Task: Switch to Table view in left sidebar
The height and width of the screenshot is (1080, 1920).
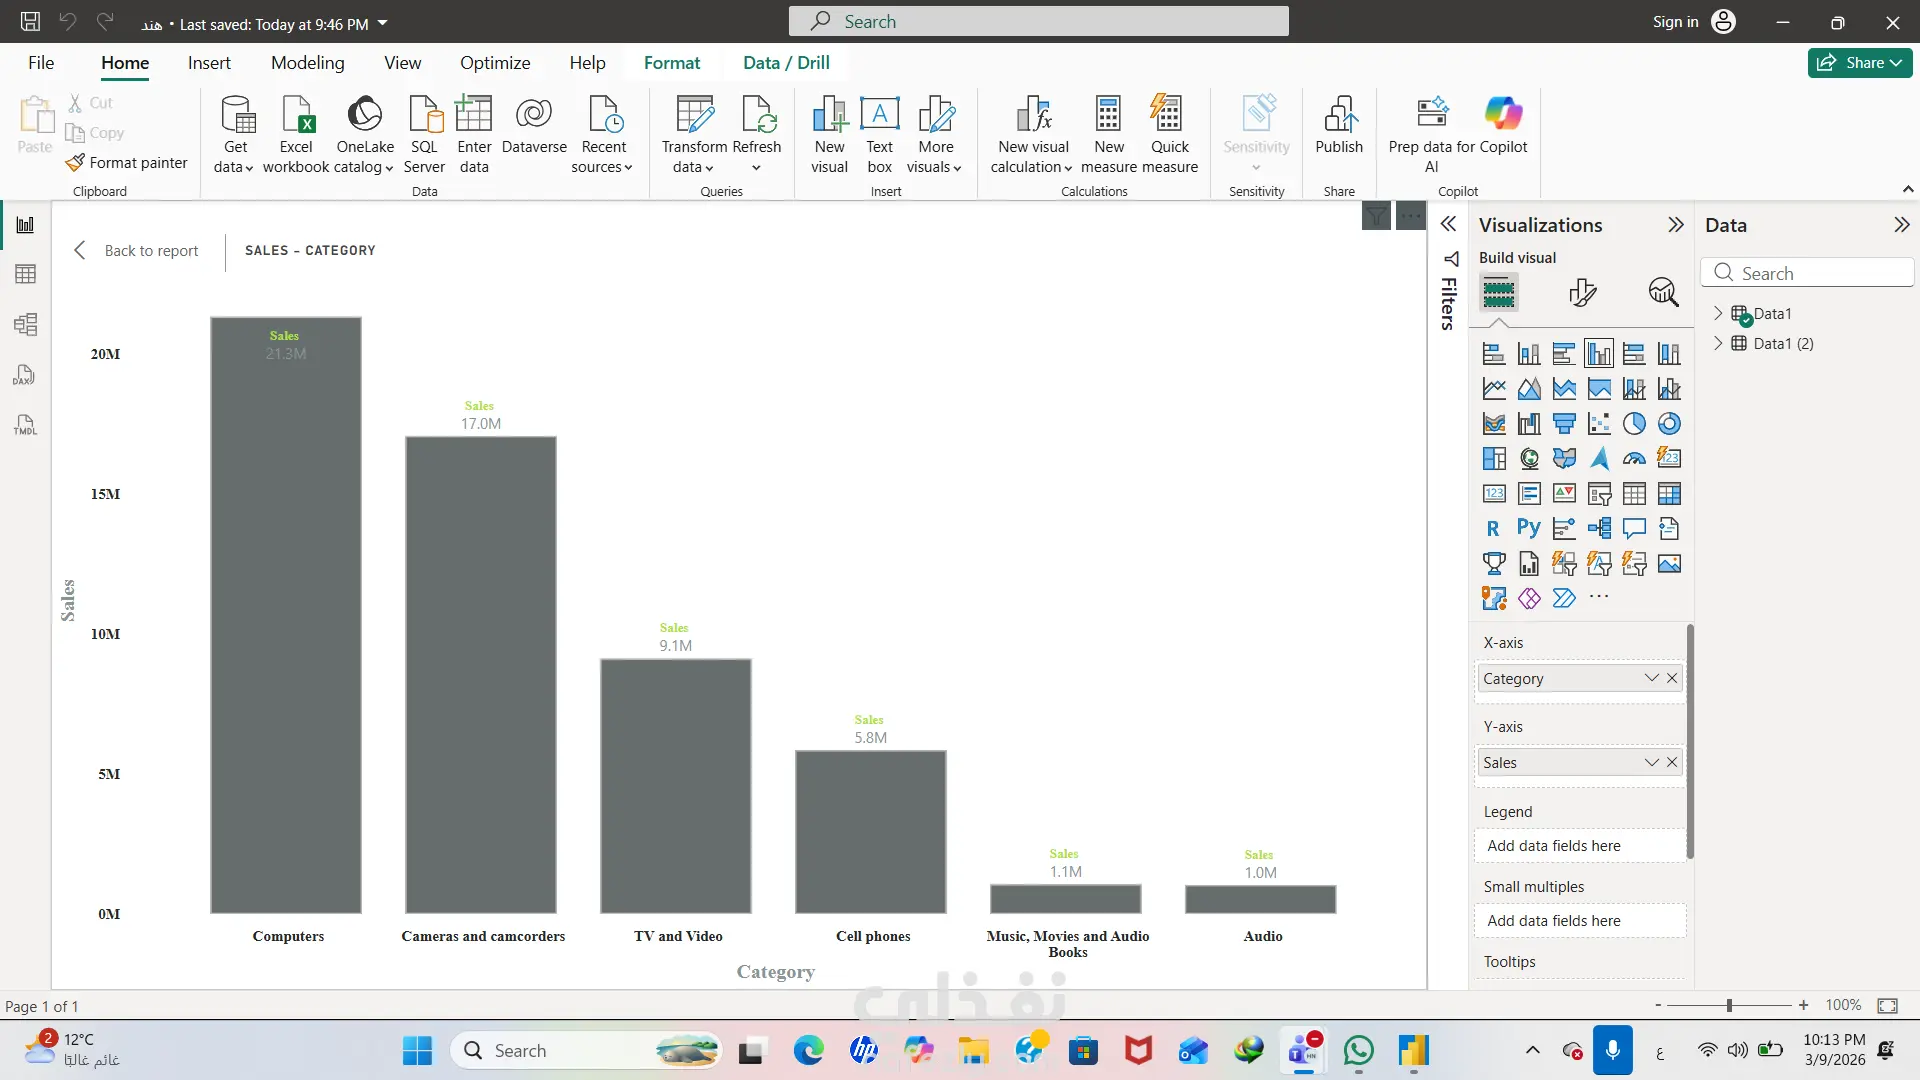Action: pos(26,274)
